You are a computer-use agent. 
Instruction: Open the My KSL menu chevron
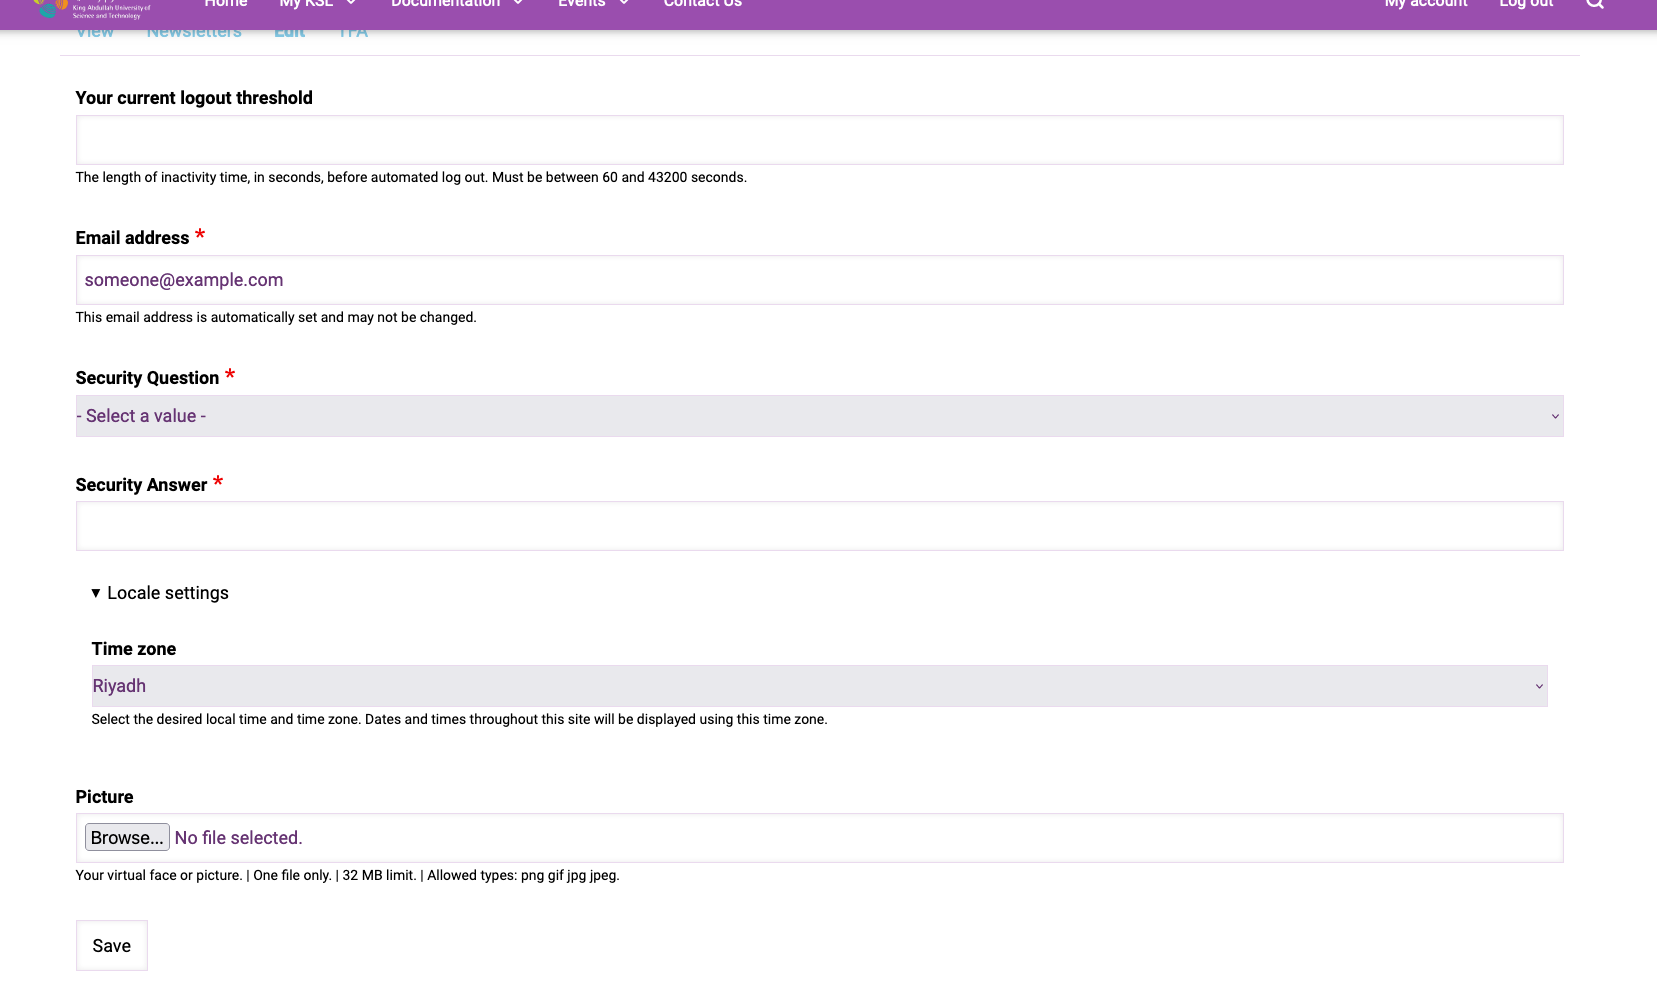[351, 4]
